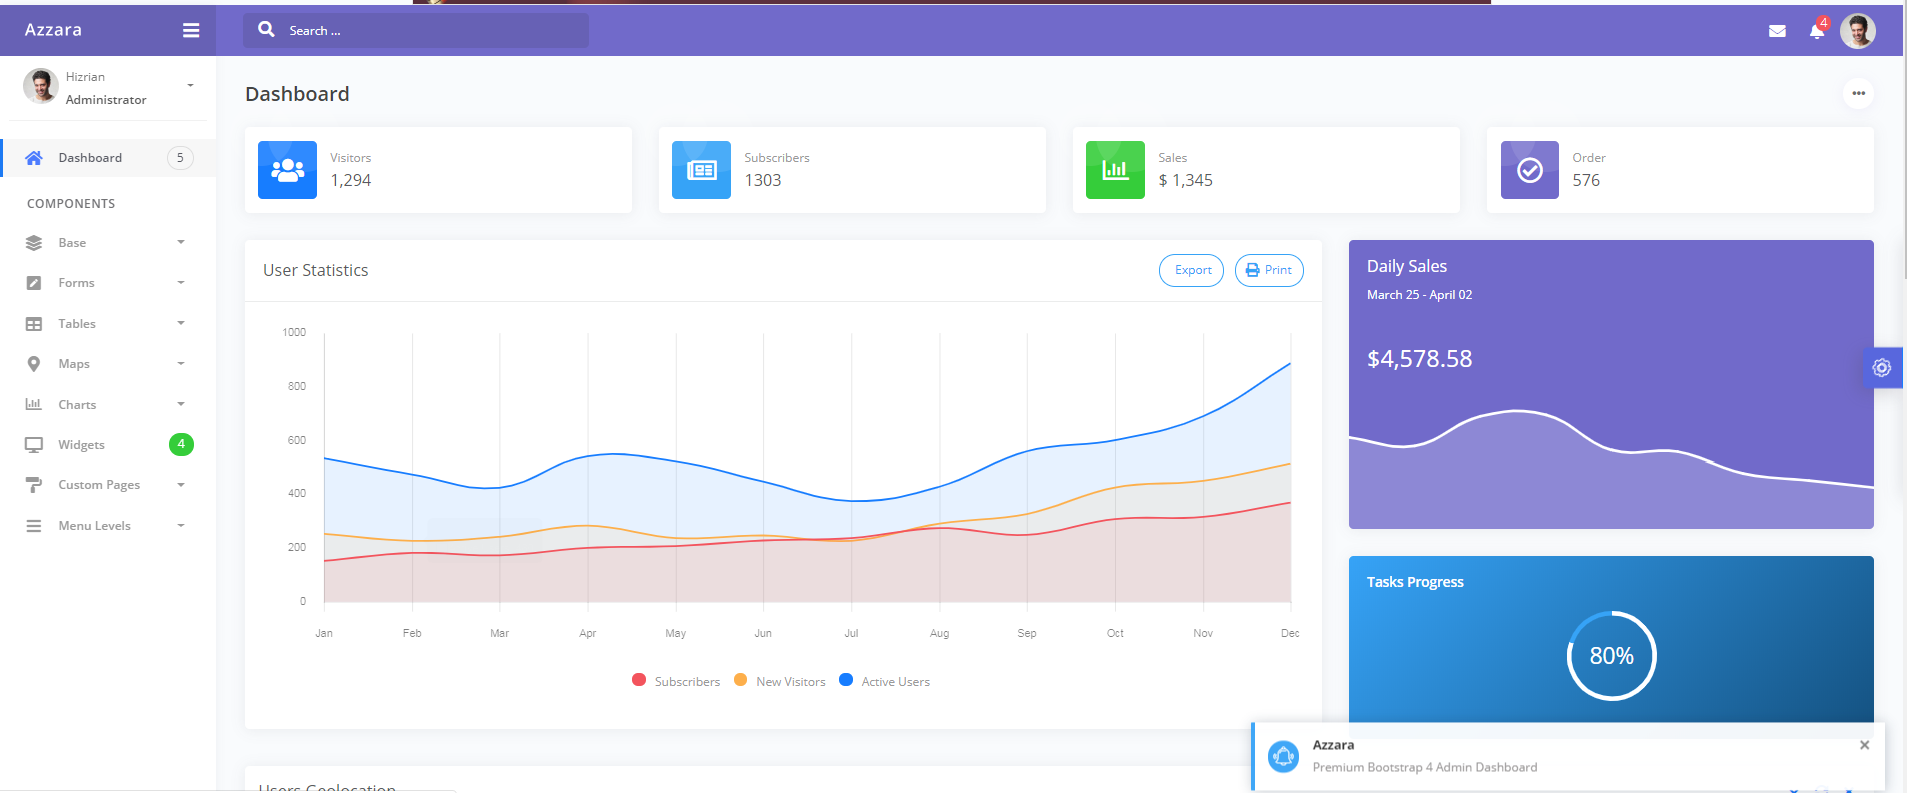This screenshot has width=1907, height=793.
Task: Expand the Menu Levels arrow
Action: (x=181, y=525)
